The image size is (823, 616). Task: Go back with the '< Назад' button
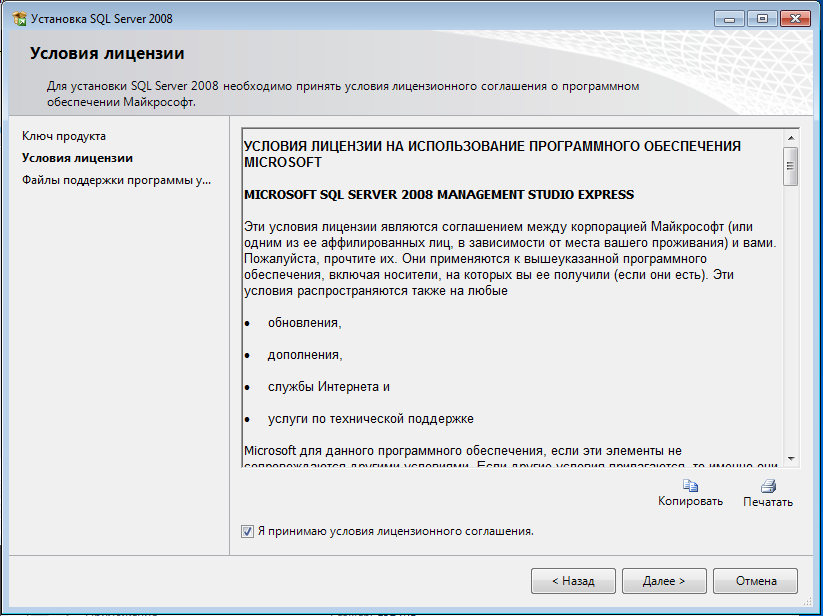point(573,581)
